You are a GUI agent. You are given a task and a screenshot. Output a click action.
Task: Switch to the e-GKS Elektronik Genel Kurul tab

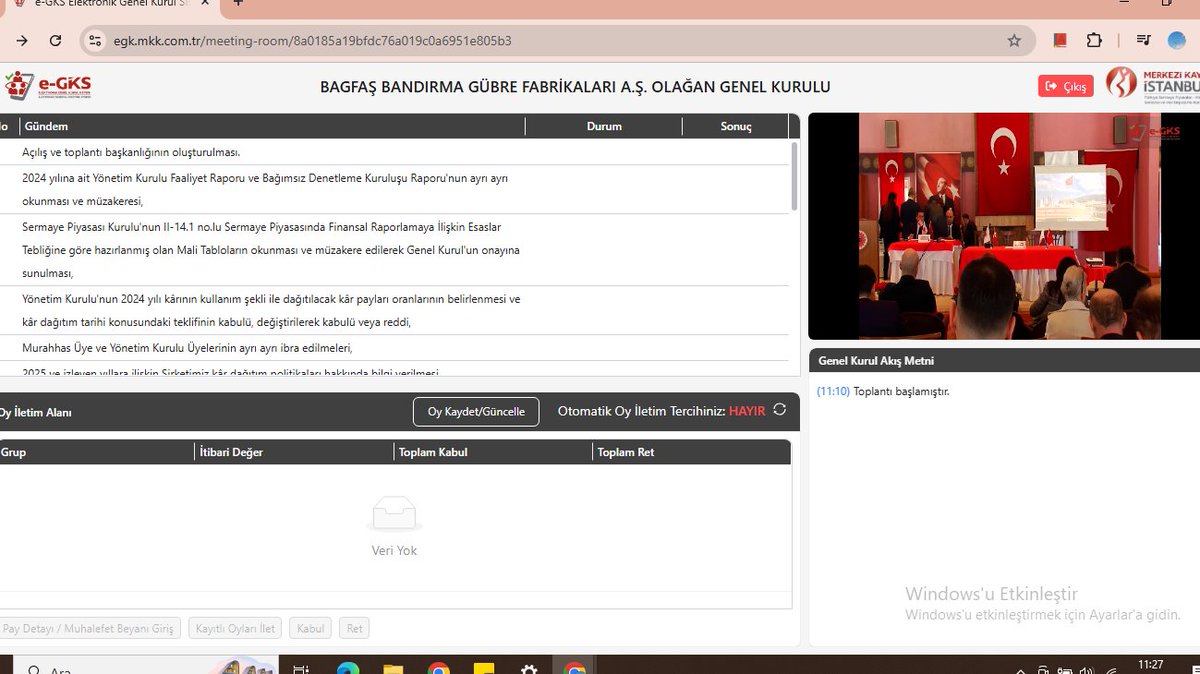(x=110, y=5)
